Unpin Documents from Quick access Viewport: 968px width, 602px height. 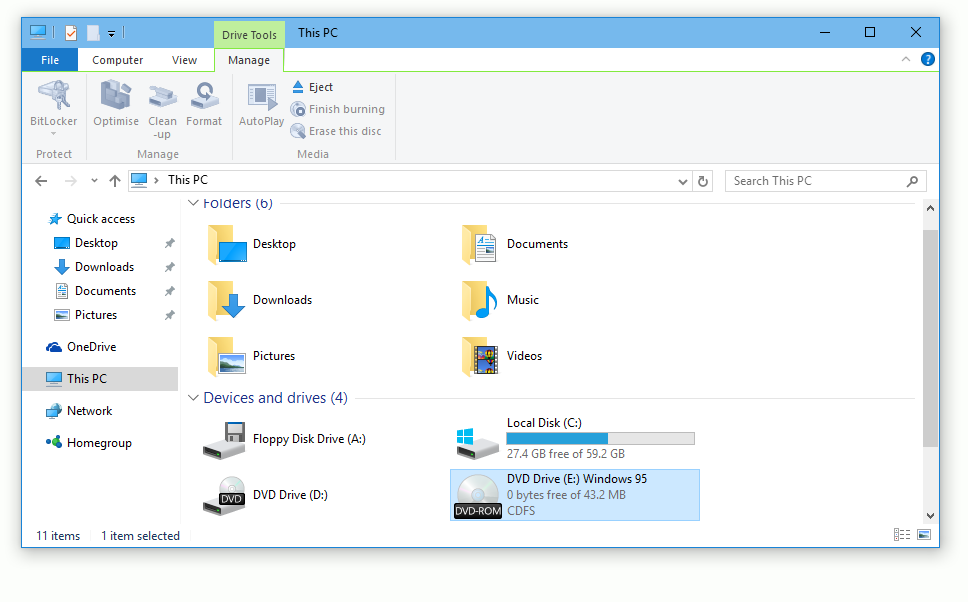(169, 291)
